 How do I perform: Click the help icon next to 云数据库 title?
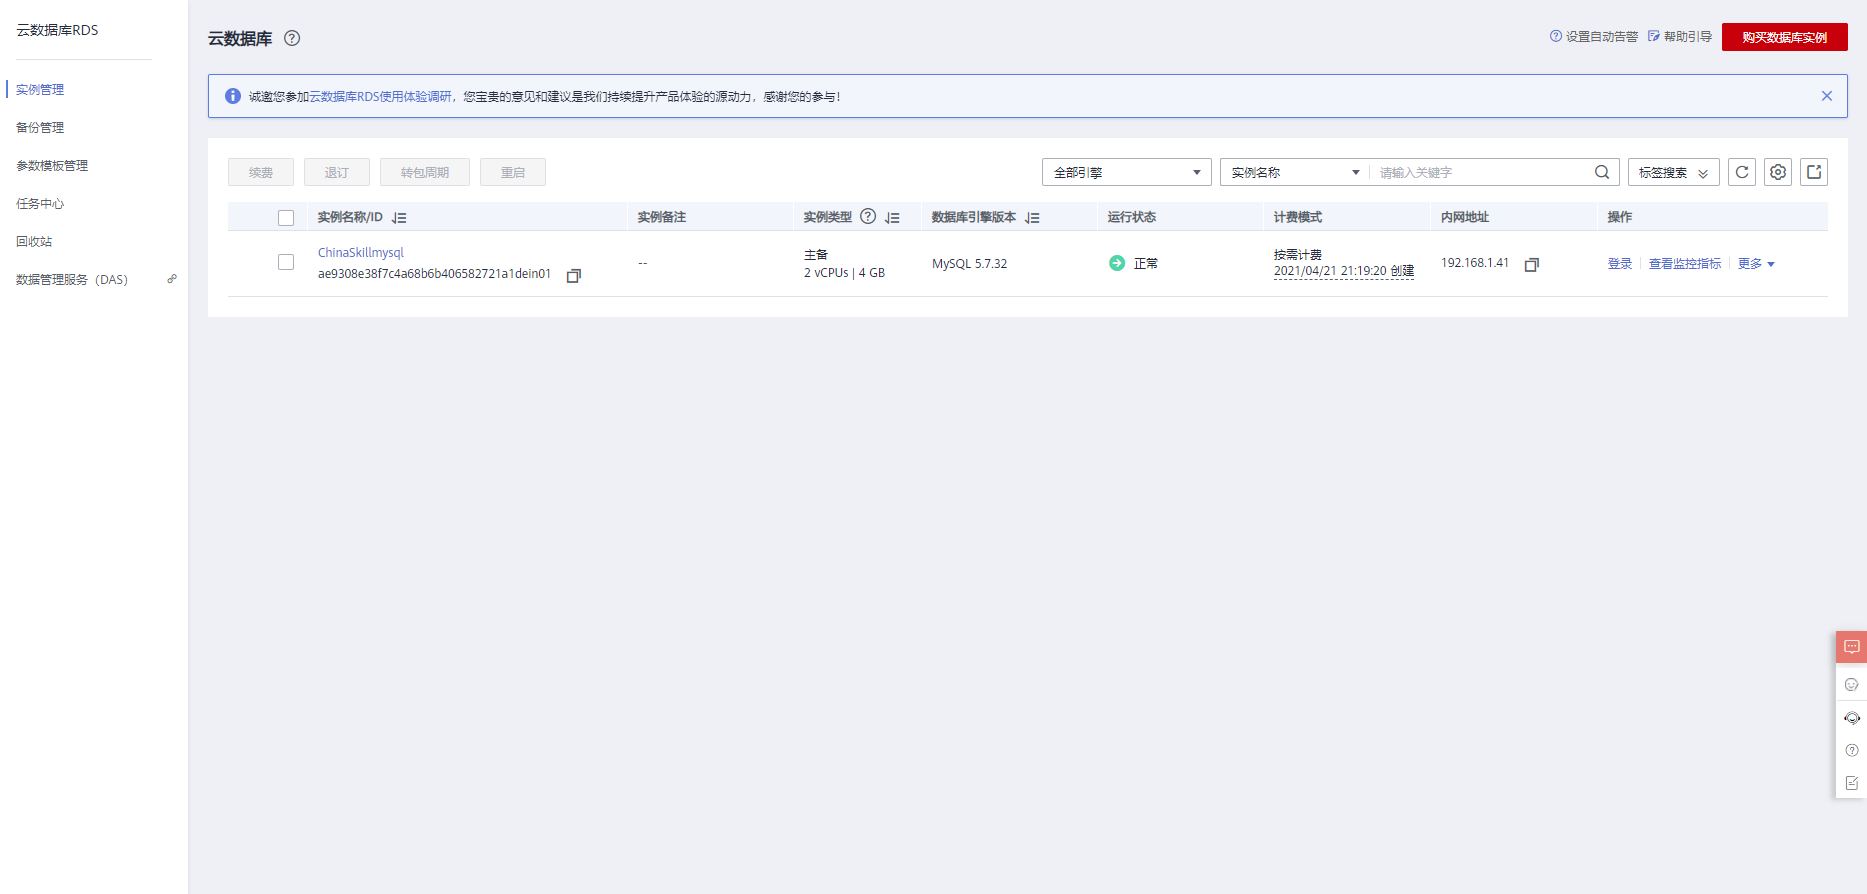click(x=292, y=38)
